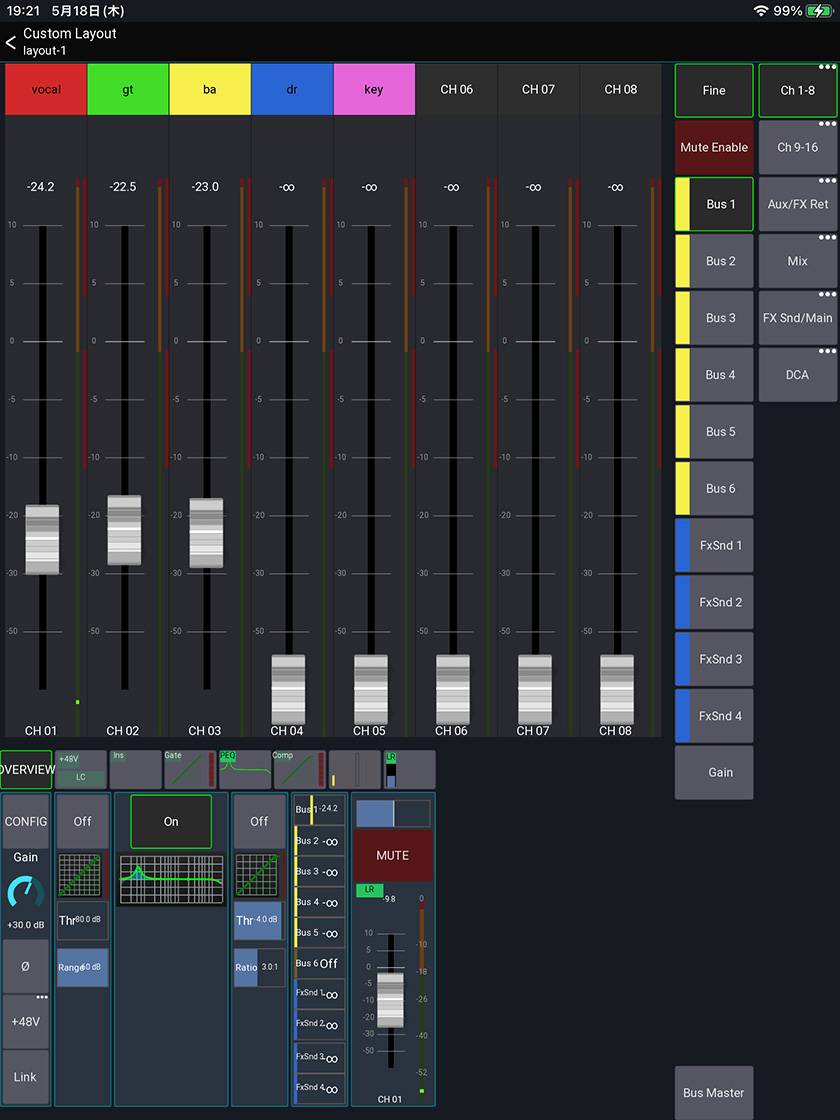
Task: Toggle the +48V phantom power button
Action: coord(25,1022)
